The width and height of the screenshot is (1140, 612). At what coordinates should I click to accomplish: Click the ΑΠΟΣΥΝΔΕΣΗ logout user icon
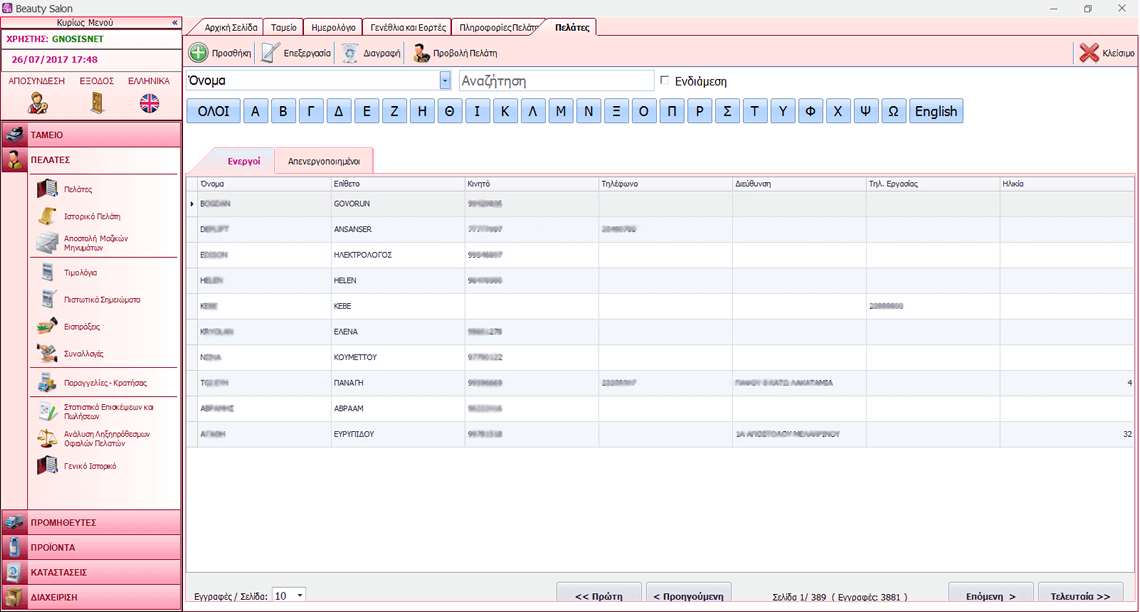click(x=38, y=103)
